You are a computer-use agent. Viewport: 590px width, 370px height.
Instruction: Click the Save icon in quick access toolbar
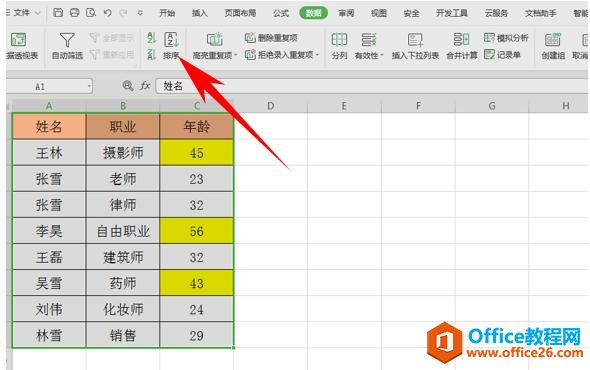[x=58, y=13]
